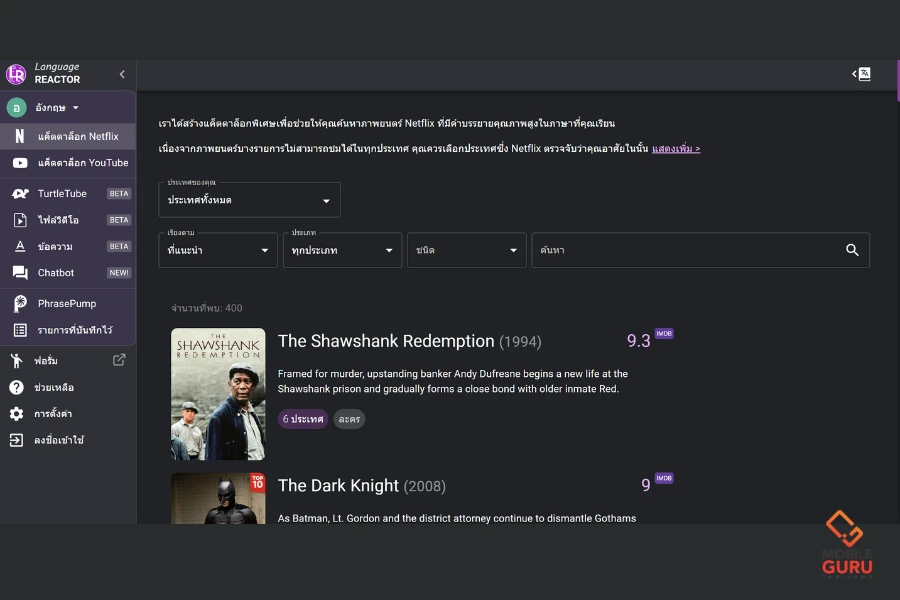Click the BETA badge beside ไฟล์วิดีโอ
Viewport: 900px width, 600px height.
119,220
